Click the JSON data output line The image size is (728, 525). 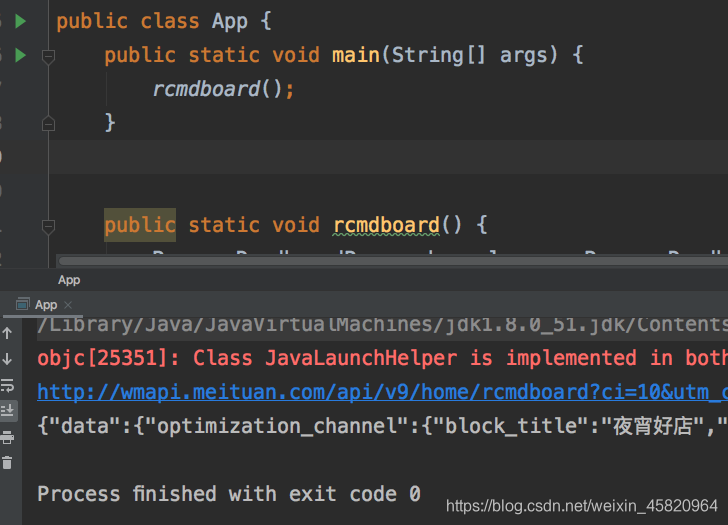[x=383, y=426]
